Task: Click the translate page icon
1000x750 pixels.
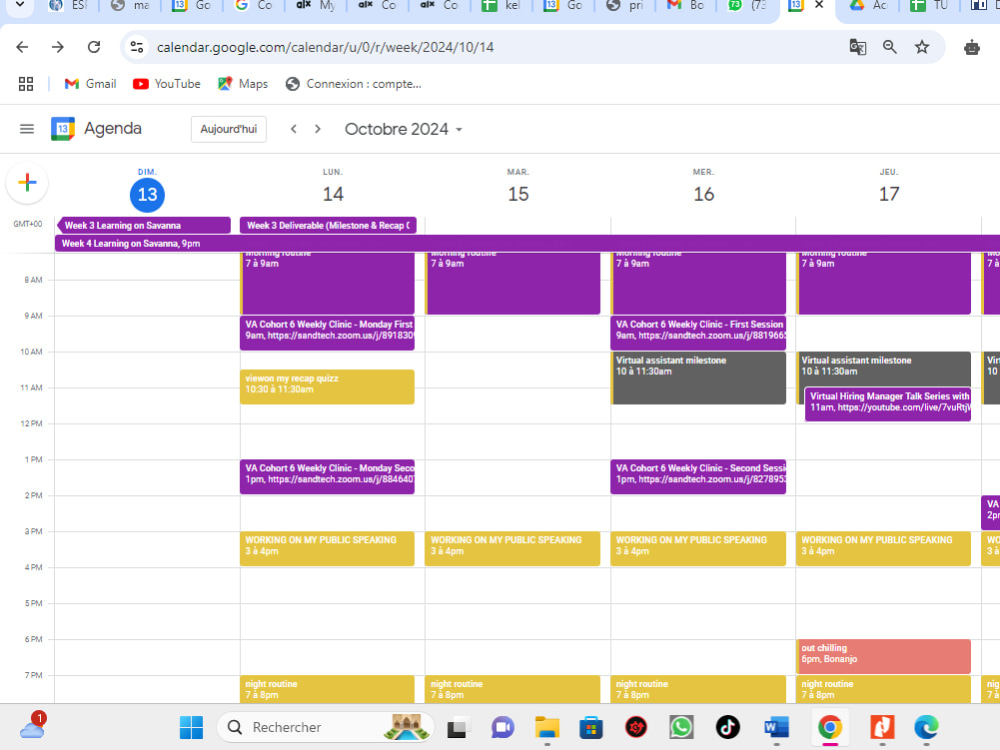Action: pyautogui.click(x=858, y=47)
